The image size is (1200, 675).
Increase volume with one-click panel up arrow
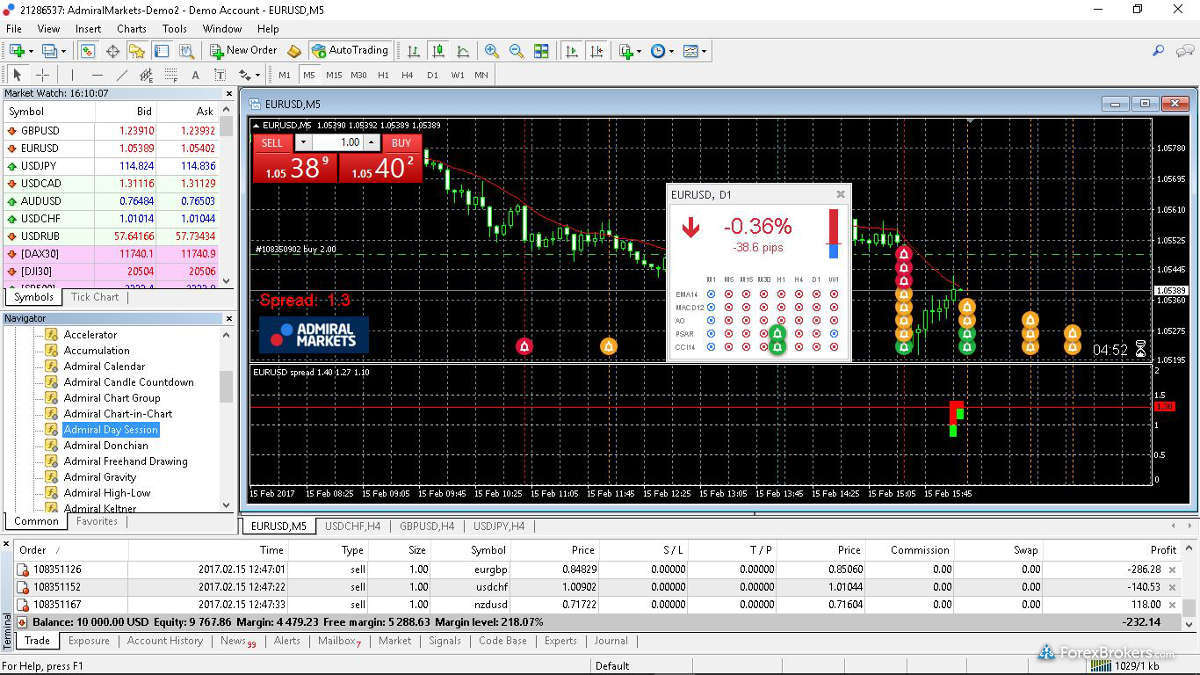pos(372,143)
